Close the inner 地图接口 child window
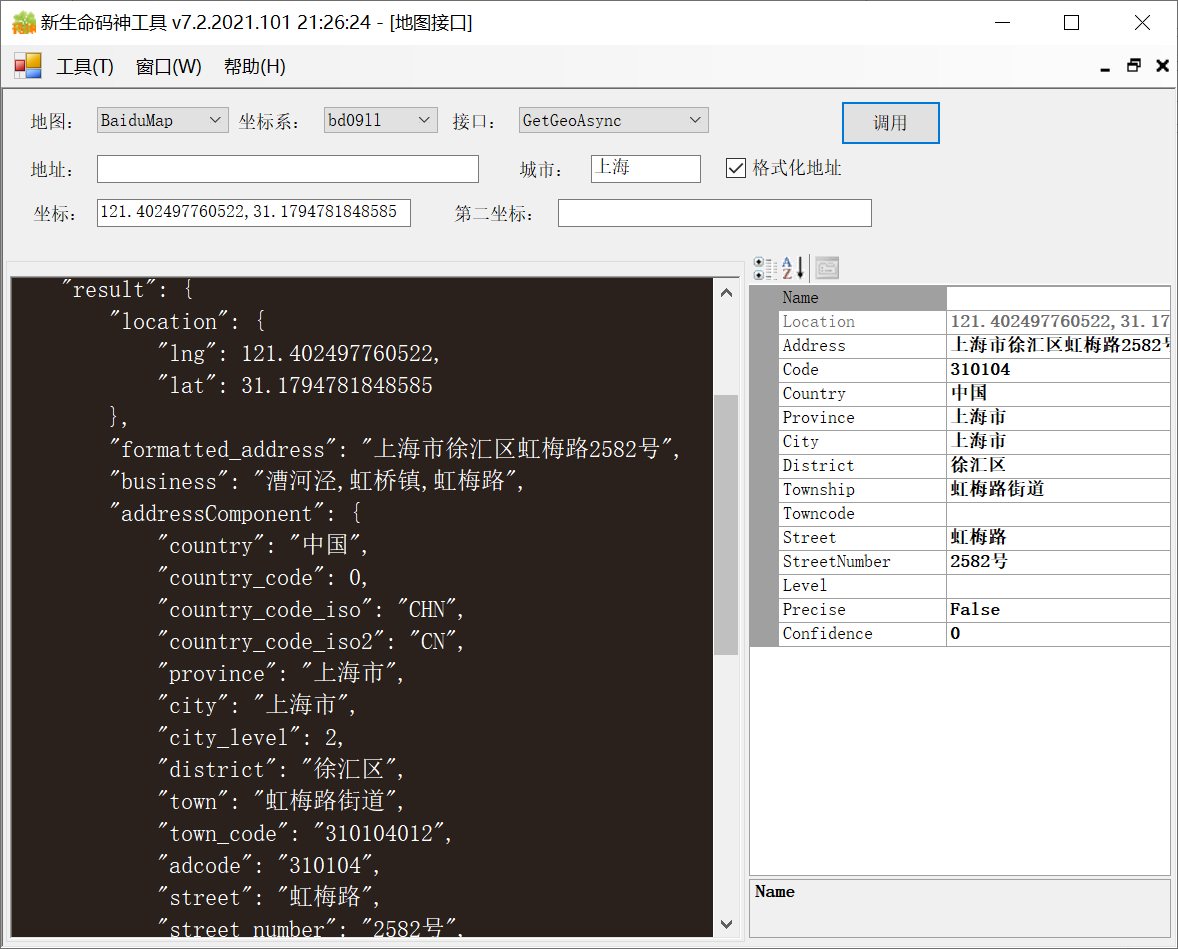1178x949 pixels. coord(1162,66)
